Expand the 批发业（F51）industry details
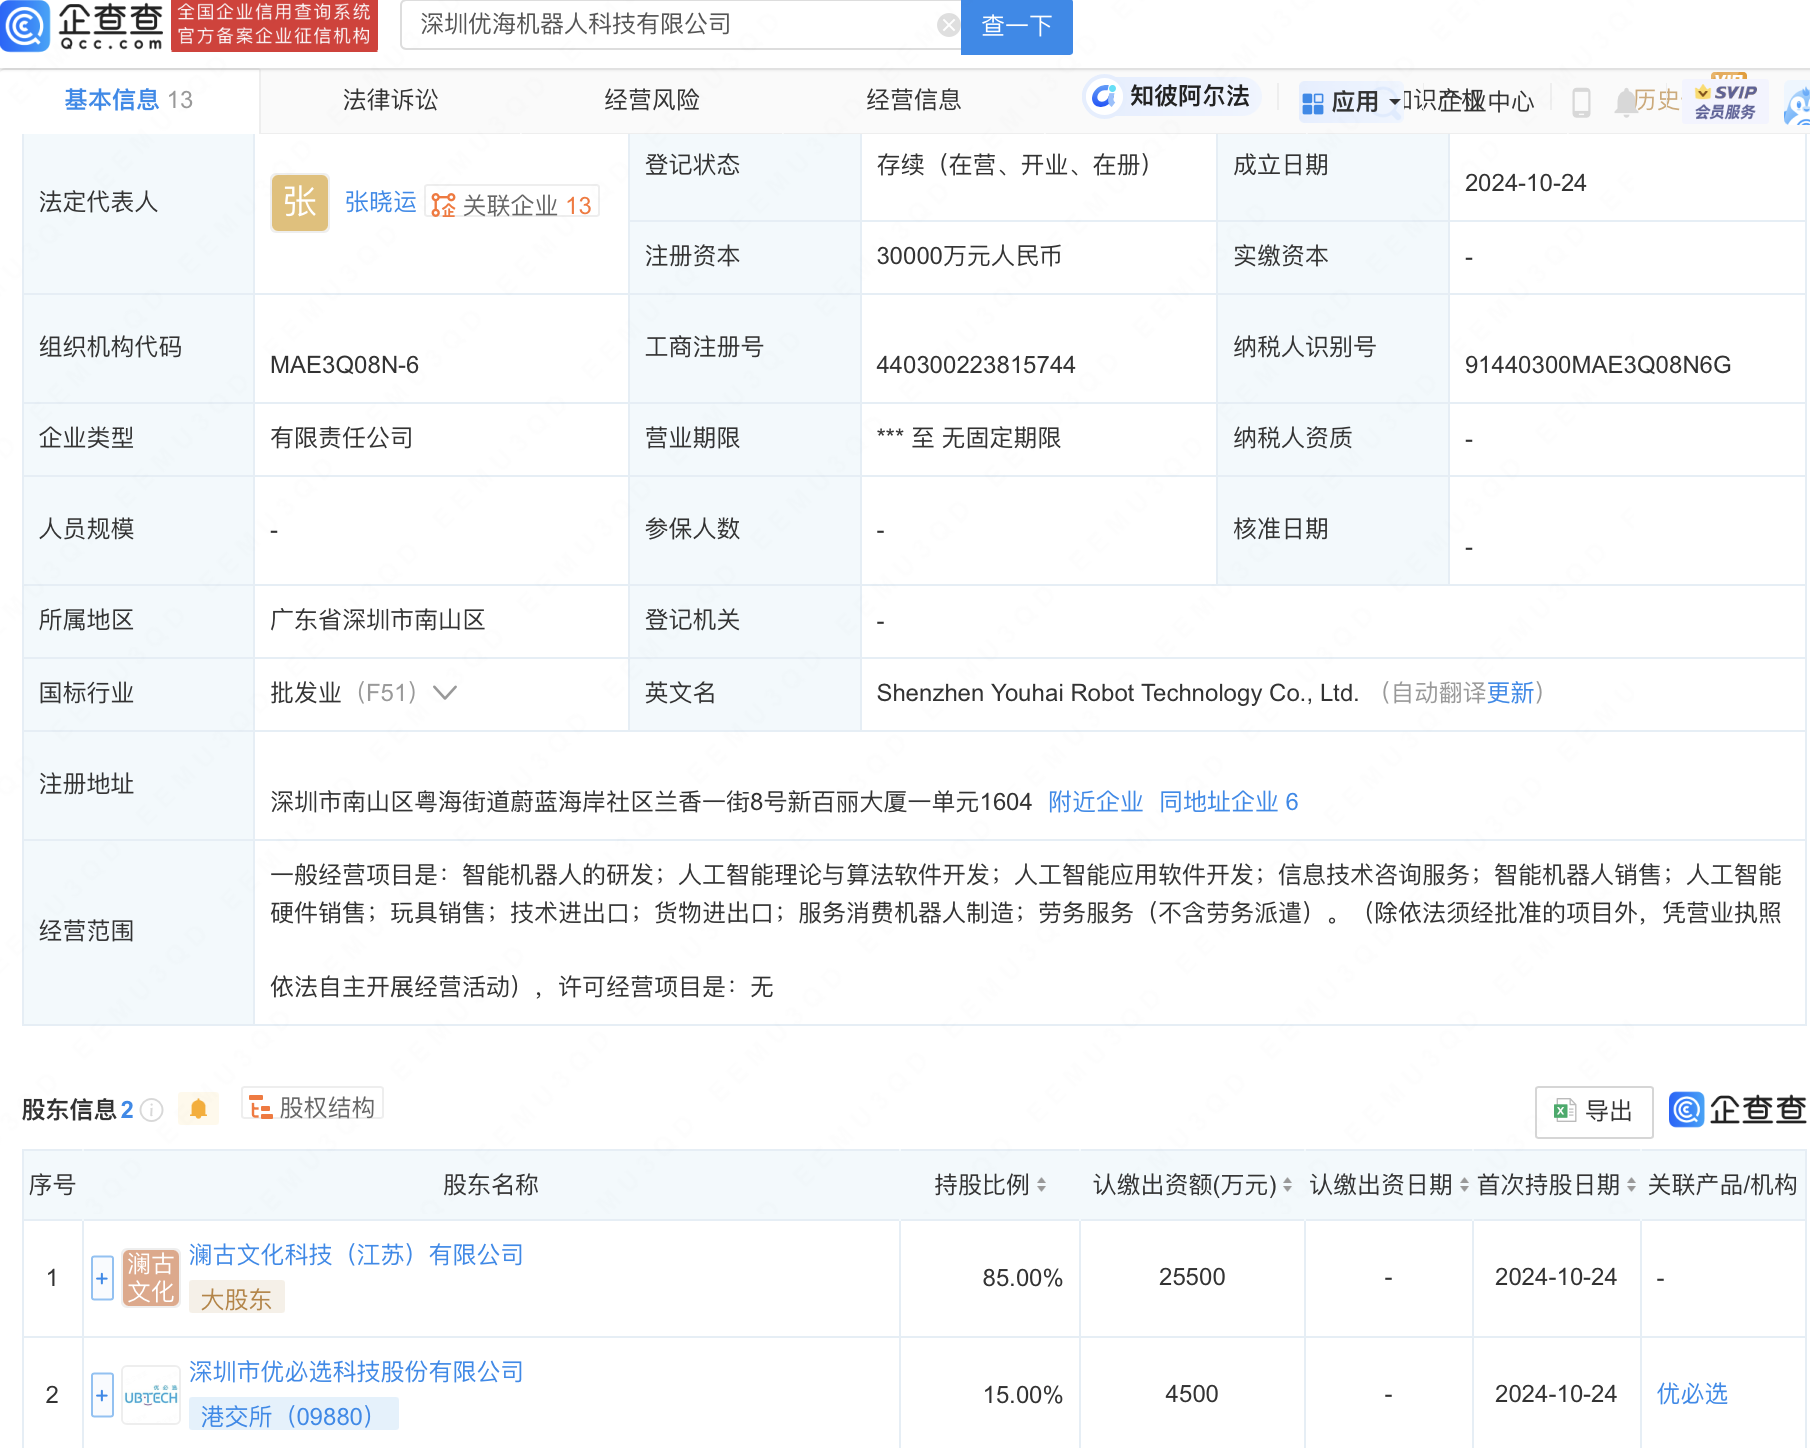 pos(446,692)
